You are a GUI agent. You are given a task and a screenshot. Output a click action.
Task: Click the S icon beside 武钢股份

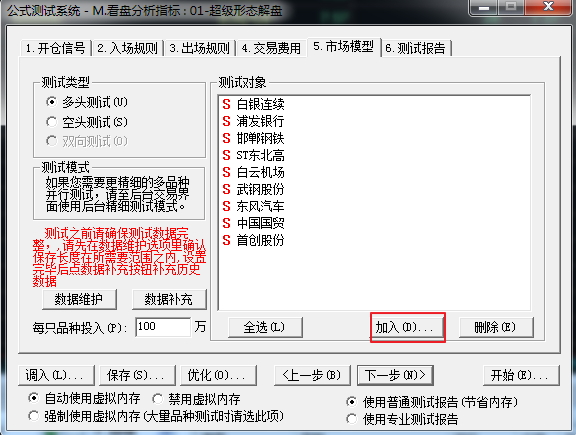(x=226, y=189)
